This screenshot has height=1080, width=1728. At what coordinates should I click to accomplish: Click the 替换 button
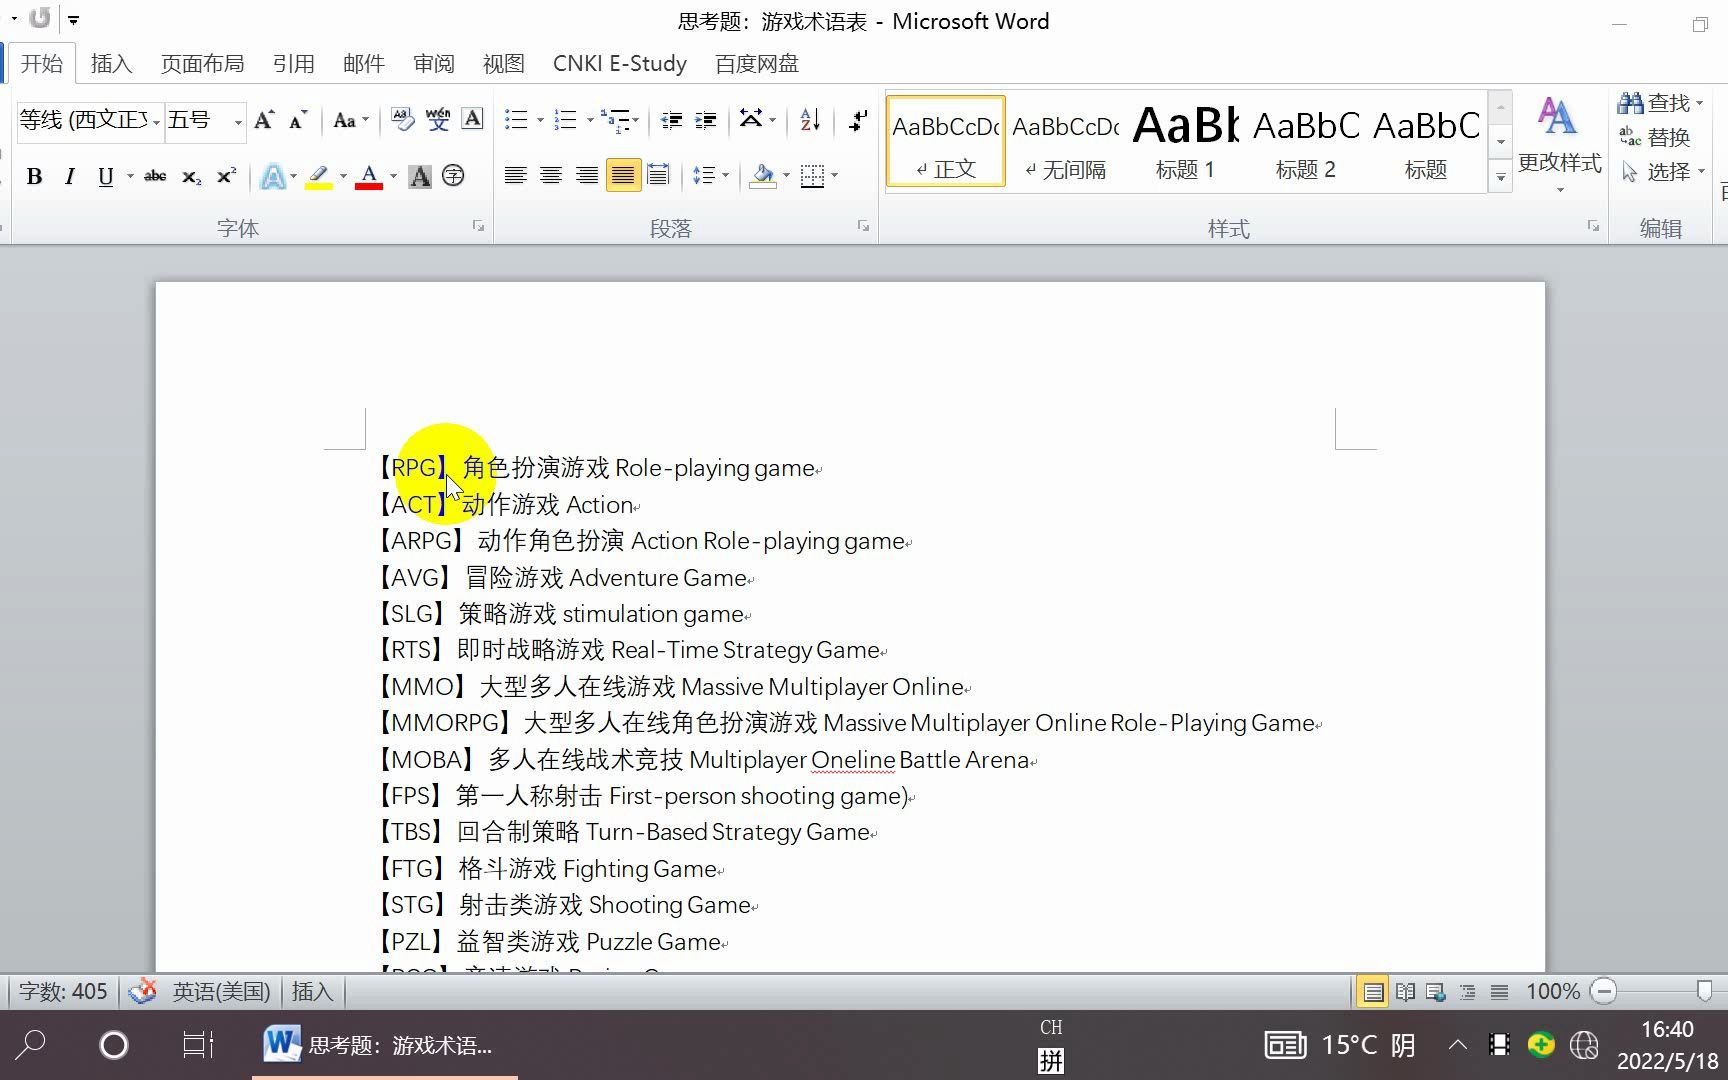(1655, 137)
